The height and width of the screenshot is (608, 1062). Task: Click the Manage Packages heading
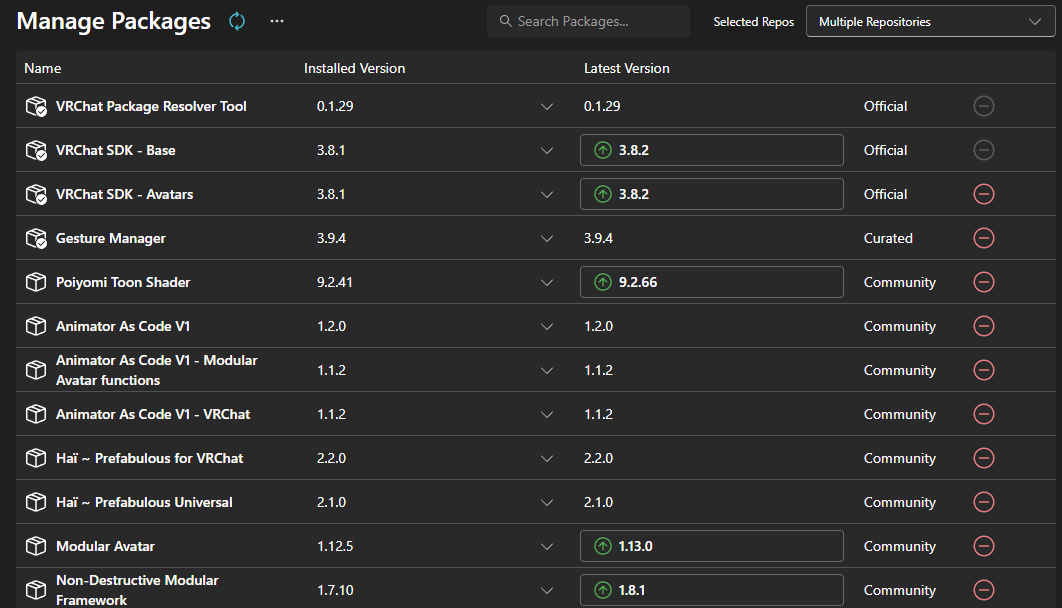(114, 22)
